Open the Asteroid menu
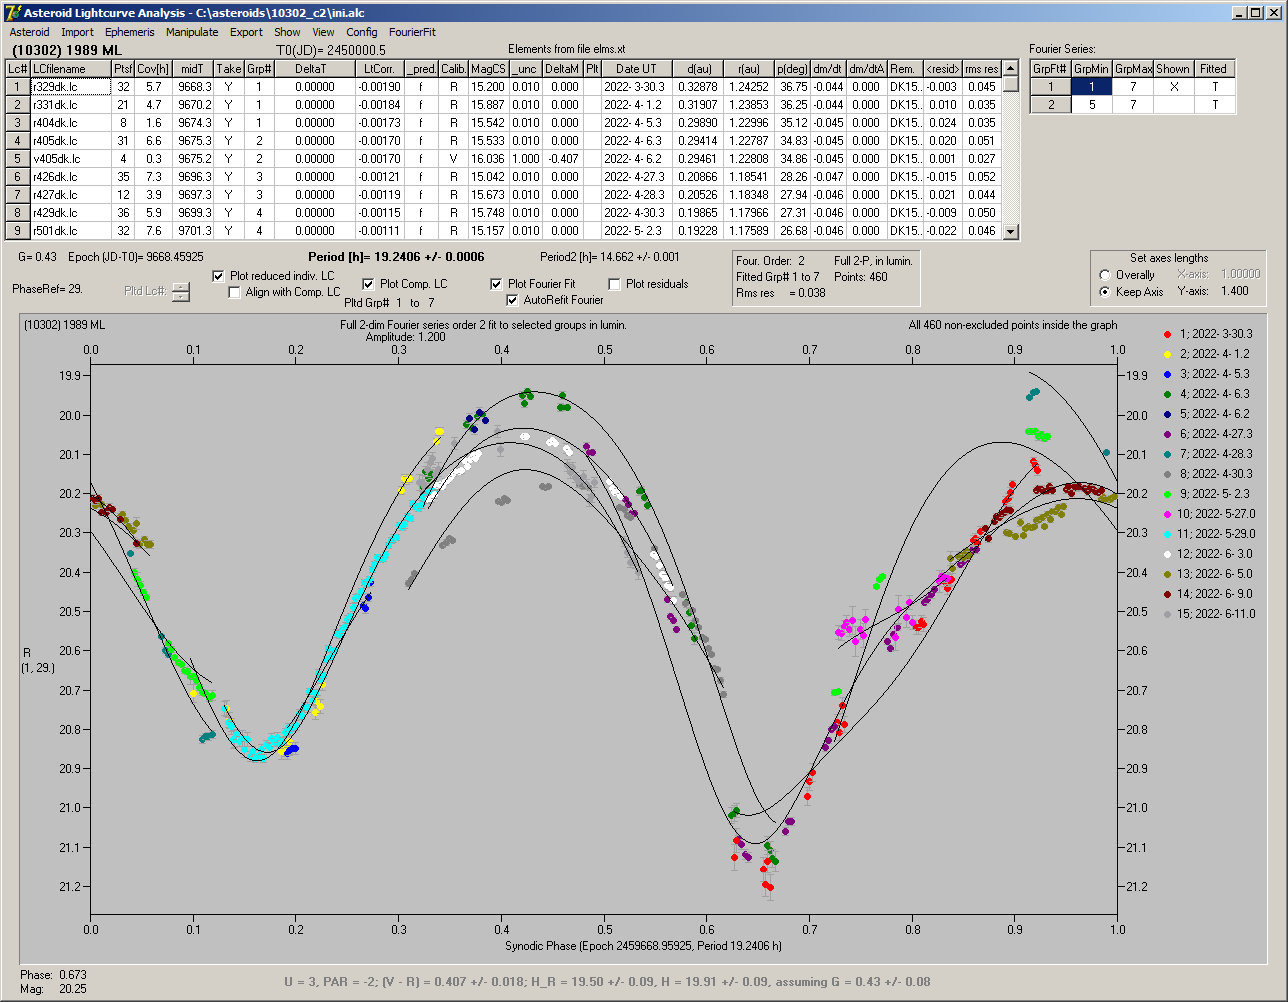This screenshot has height=1002, width=1288. click(x=29, y=32)
